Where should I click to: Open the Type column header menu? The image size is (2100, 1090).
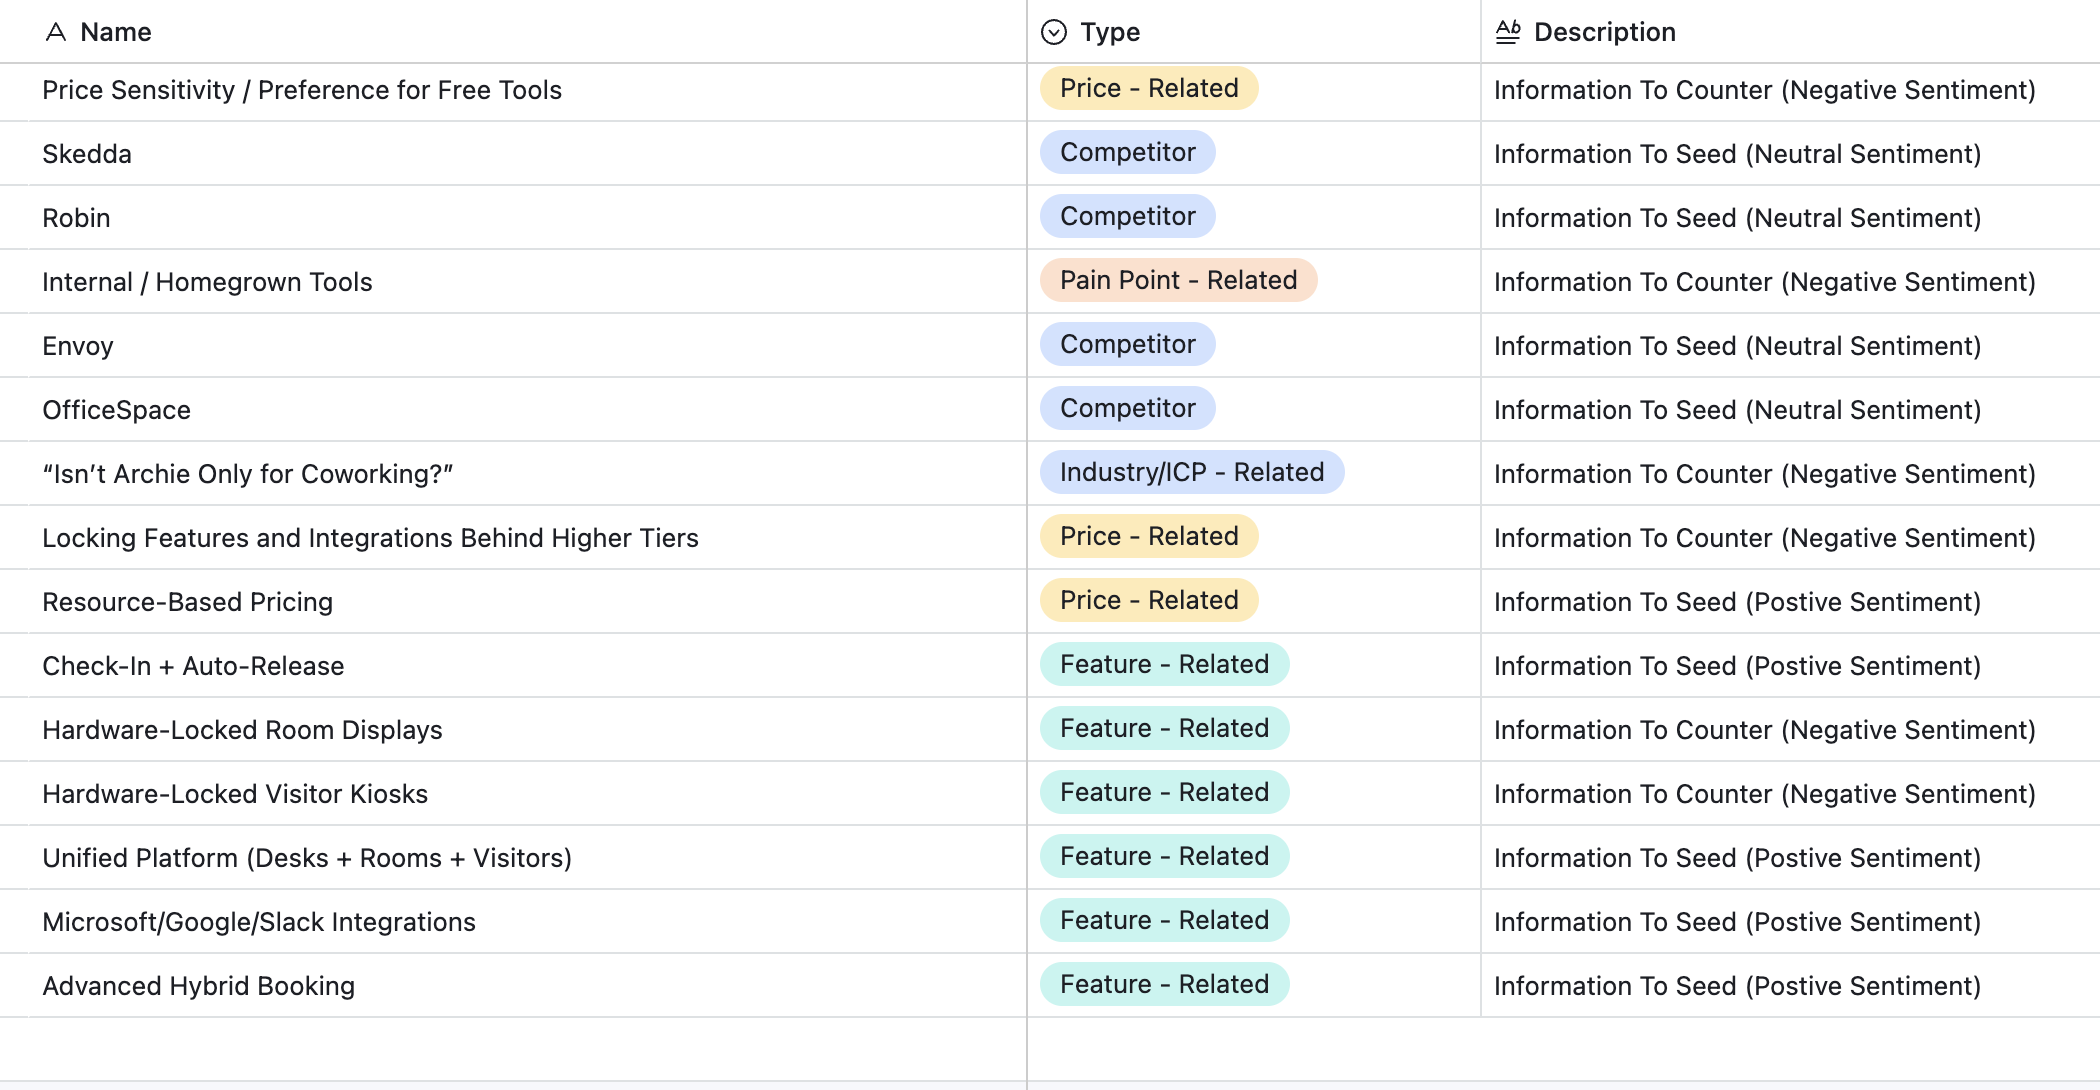tap(1110, 32)
